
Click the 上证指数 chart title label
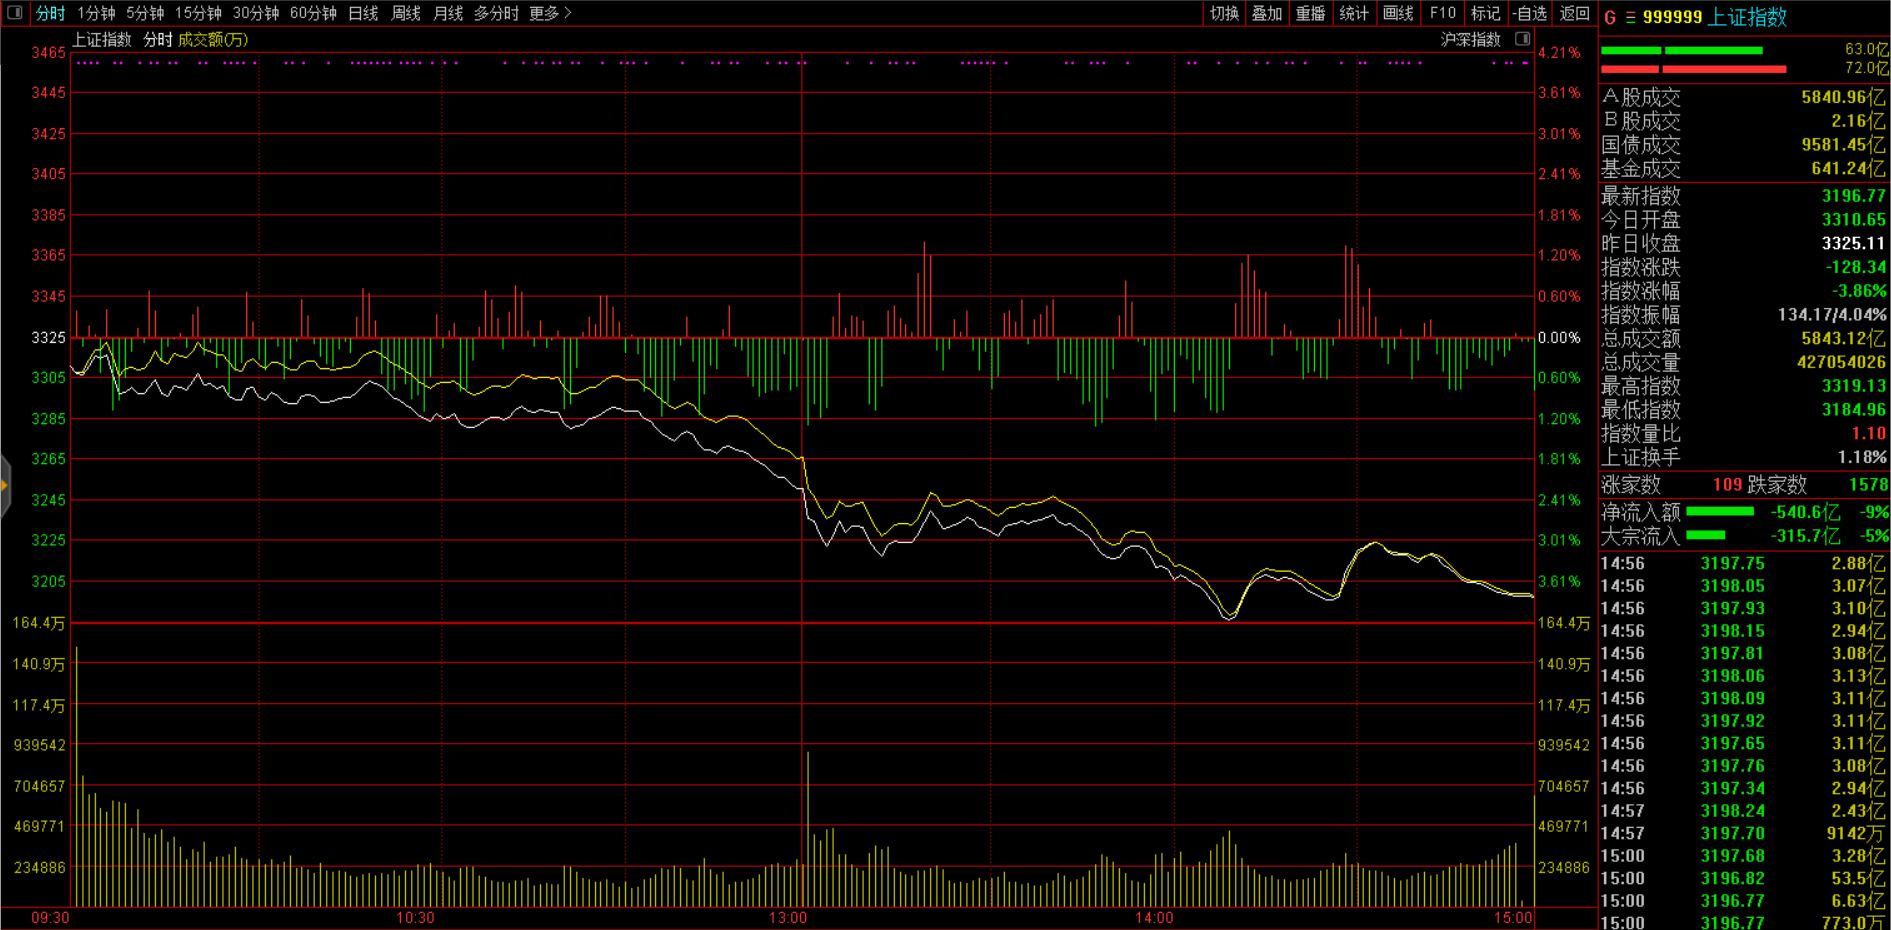click(x=102, y=39)
